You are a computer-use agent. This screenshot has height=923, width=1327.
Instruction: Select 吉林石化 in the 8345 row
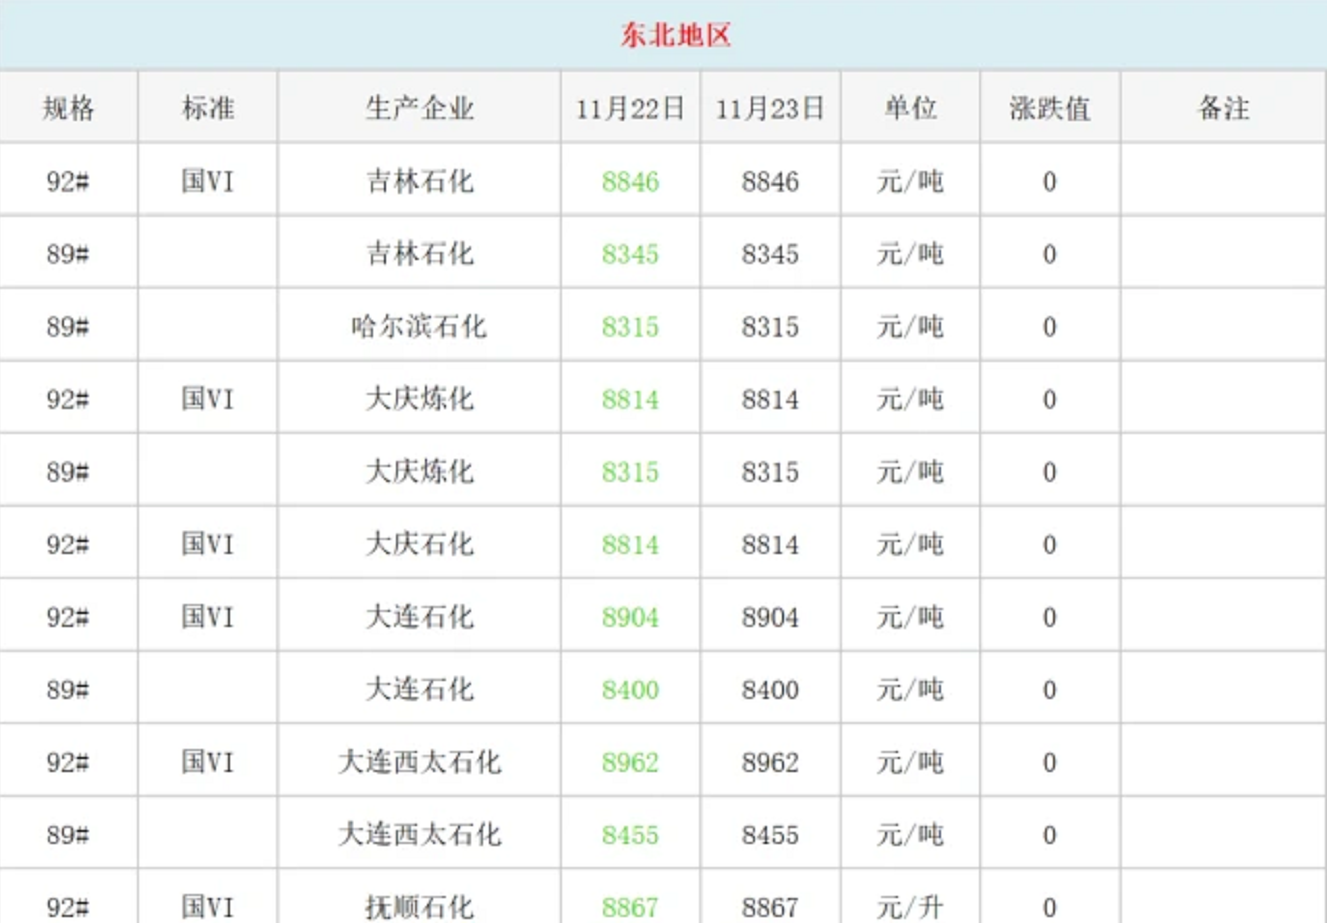click(420, 254)
